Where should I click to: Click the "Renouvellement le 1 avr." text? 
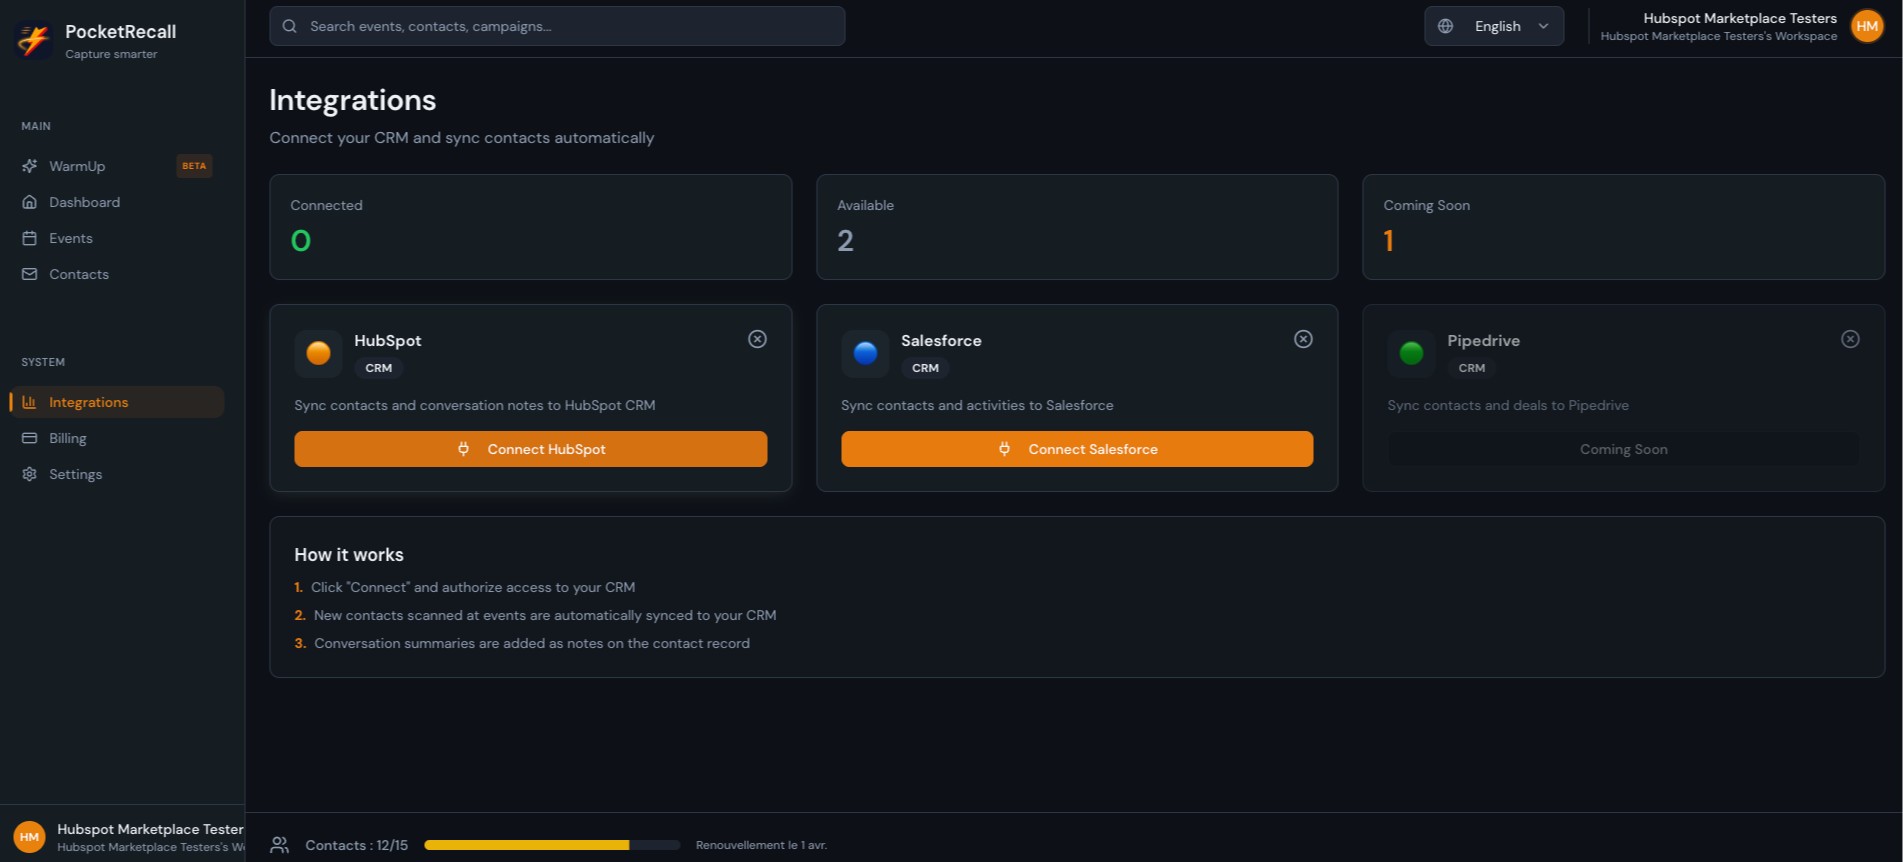point(762,845)
